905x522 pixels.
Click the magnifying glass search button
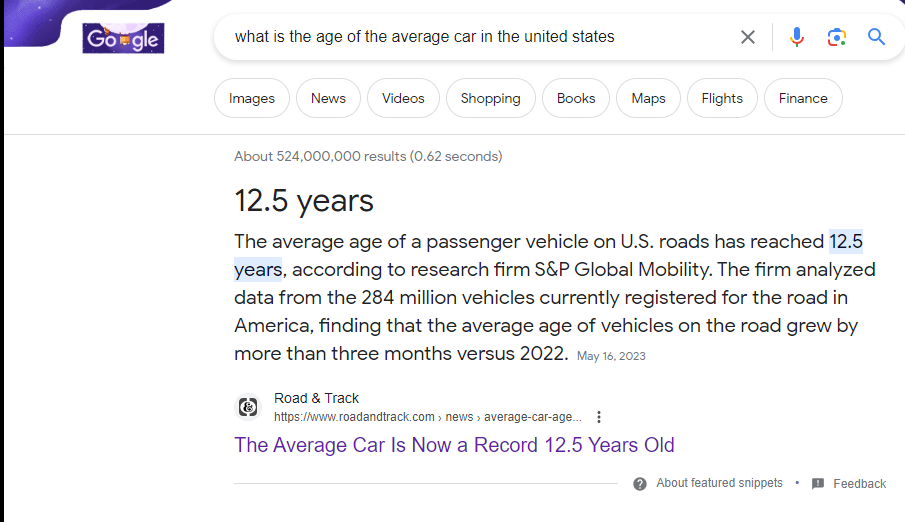(877, 37)
